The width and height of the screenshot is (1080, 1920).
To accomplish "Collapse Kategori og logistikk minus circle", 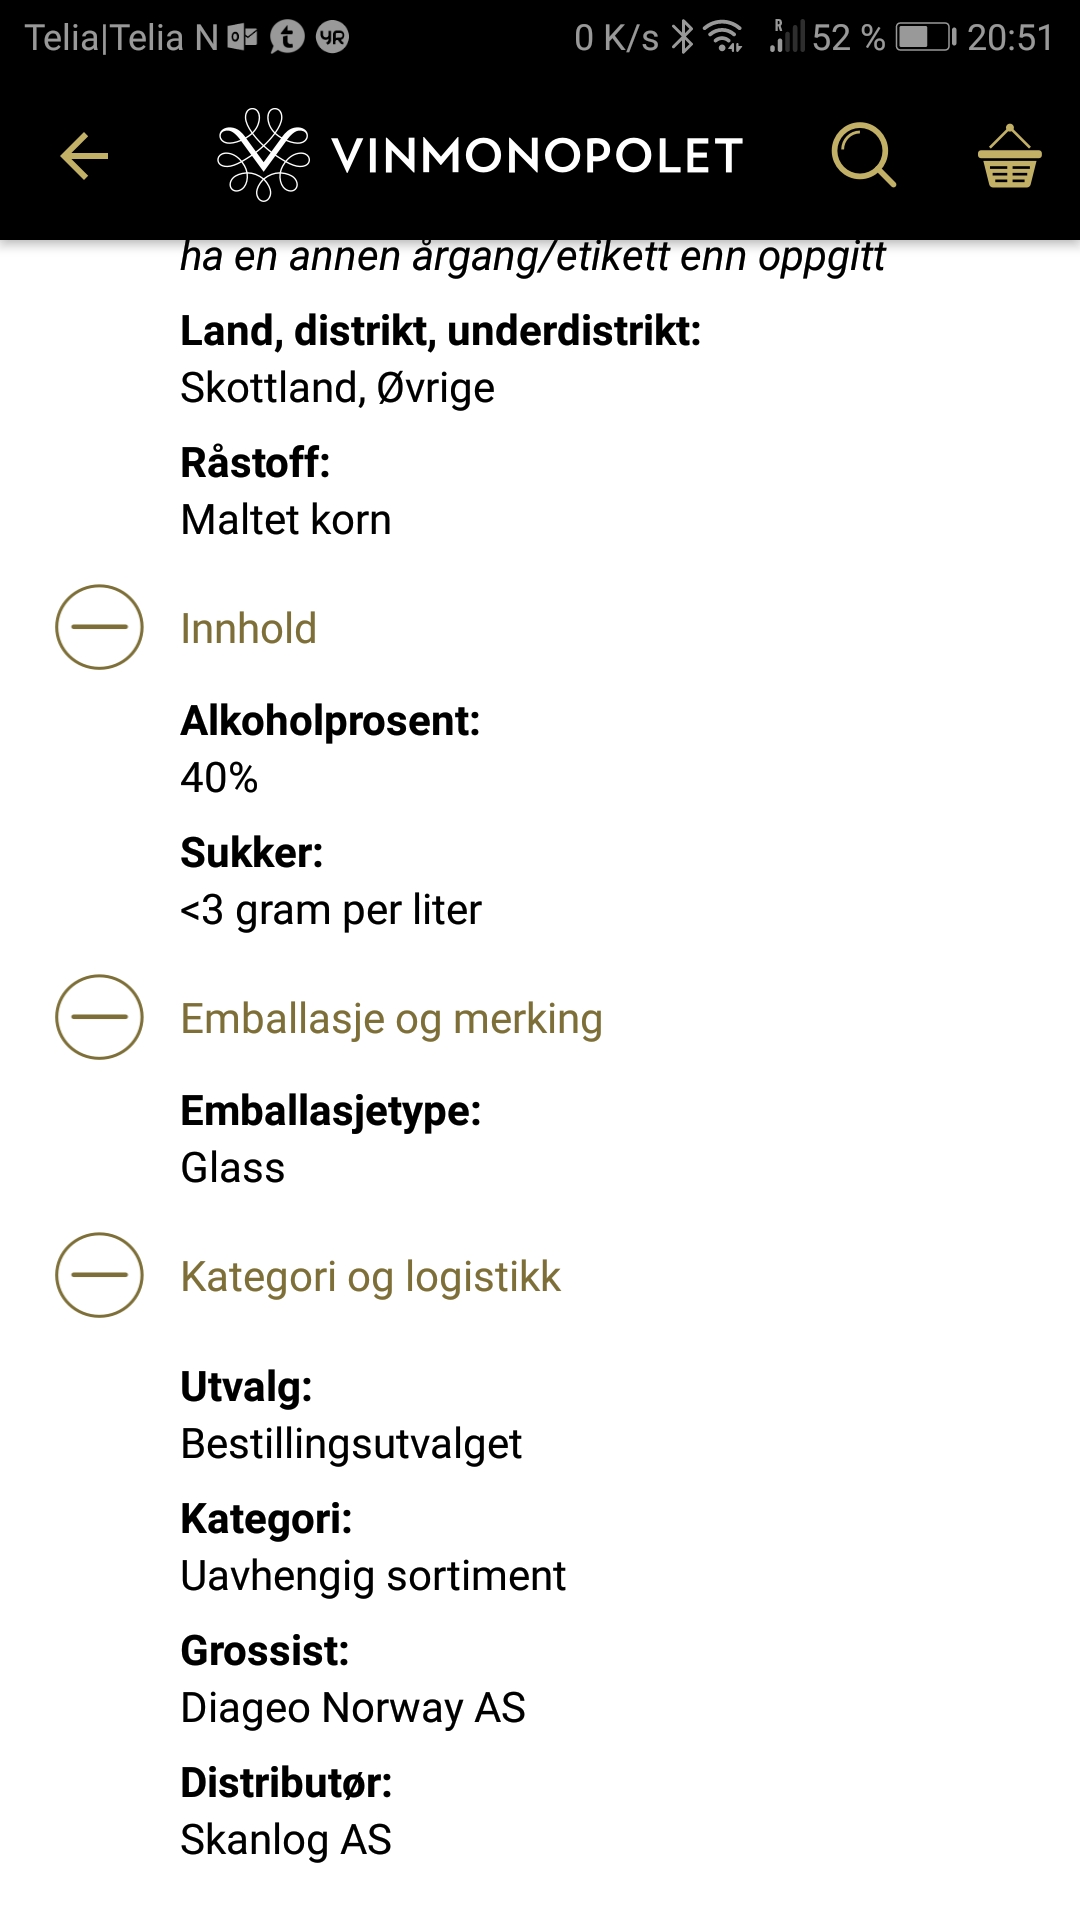I will (99, 1275).
